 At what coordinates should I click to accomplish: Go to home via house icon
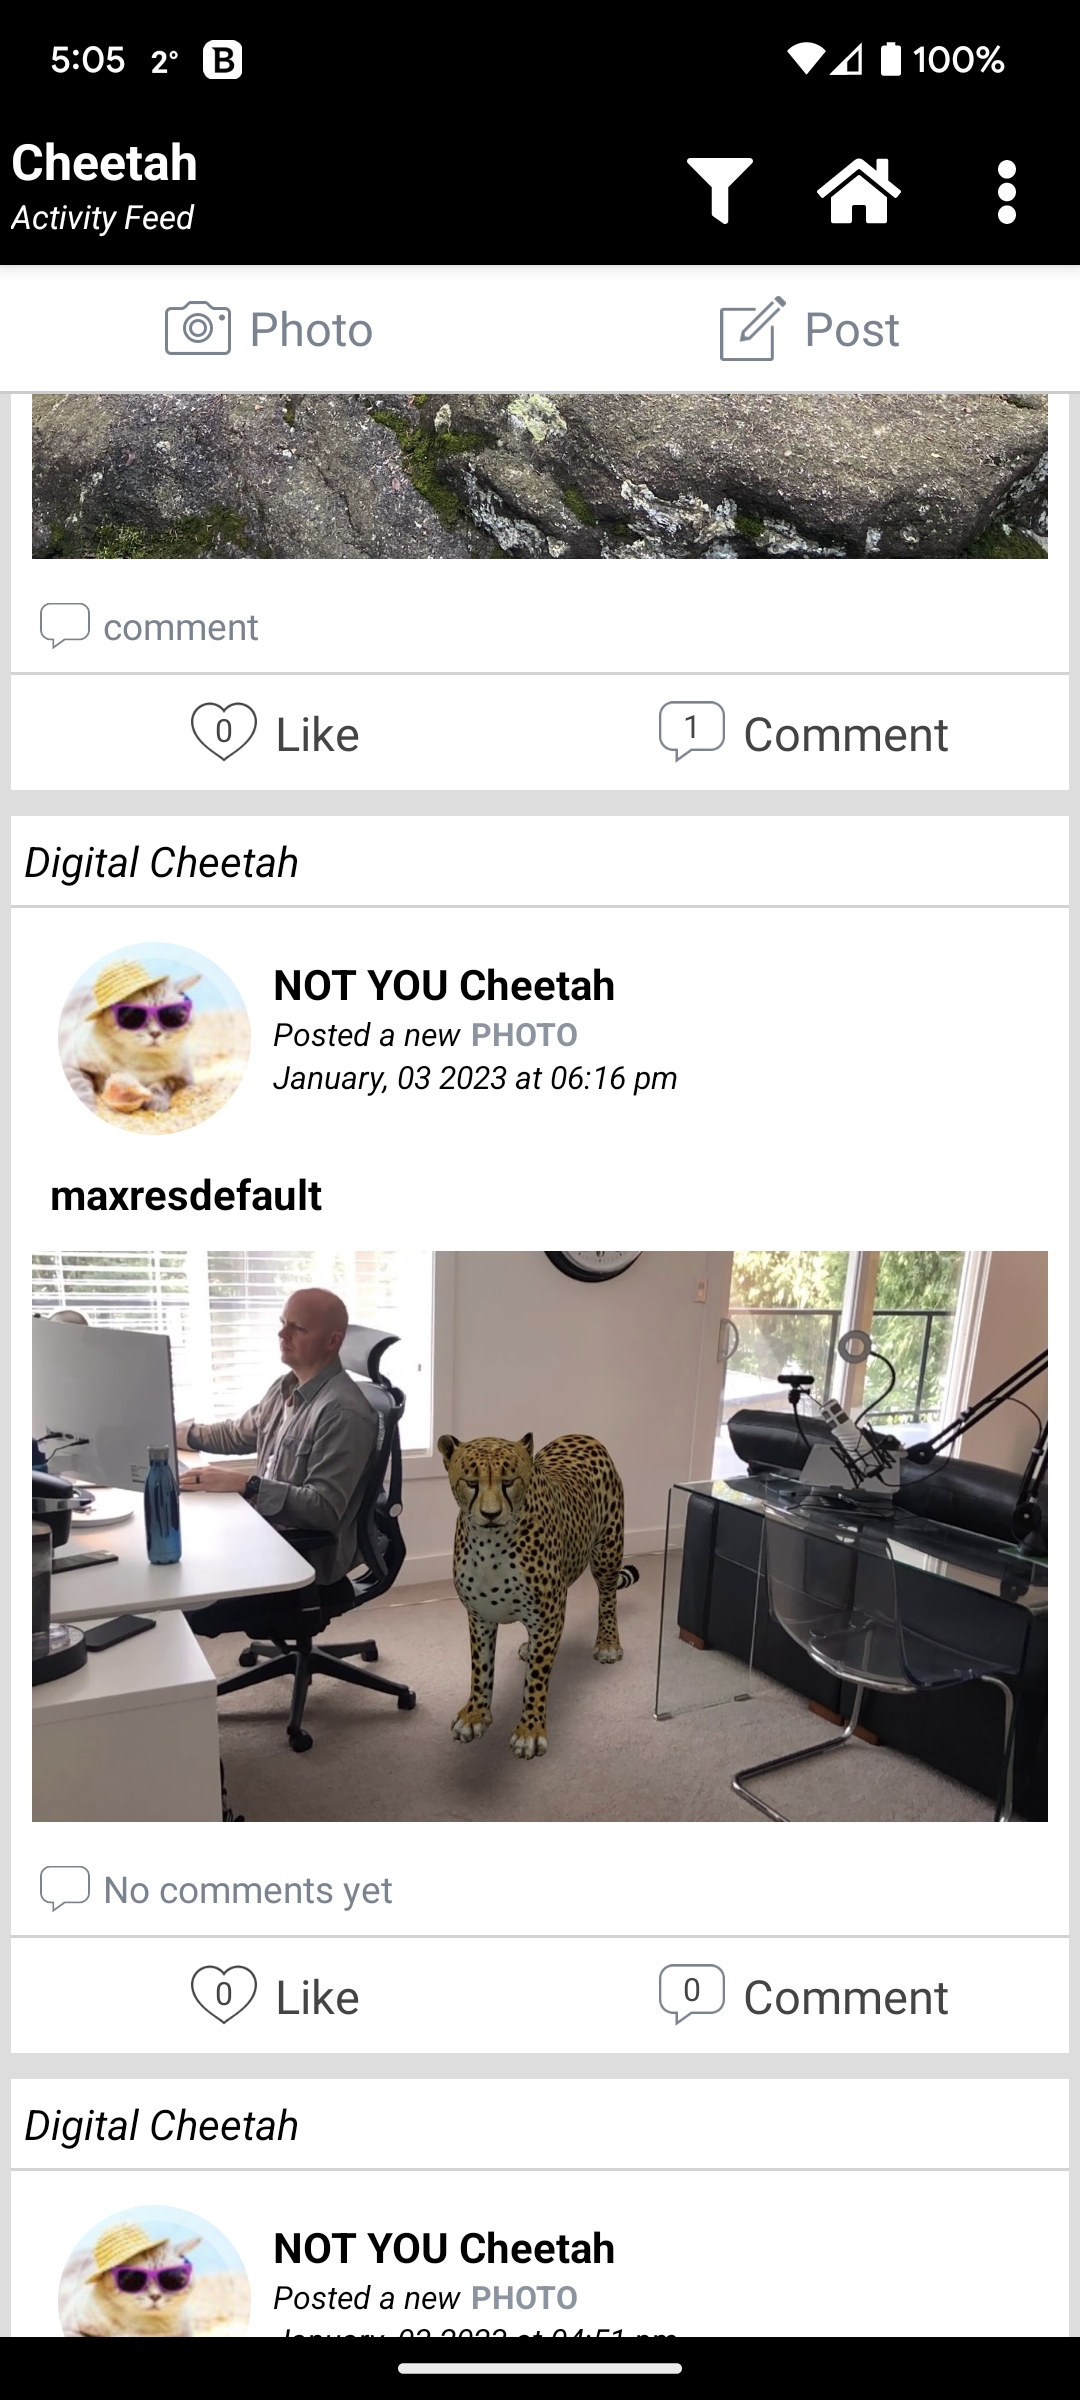(859, 190)
